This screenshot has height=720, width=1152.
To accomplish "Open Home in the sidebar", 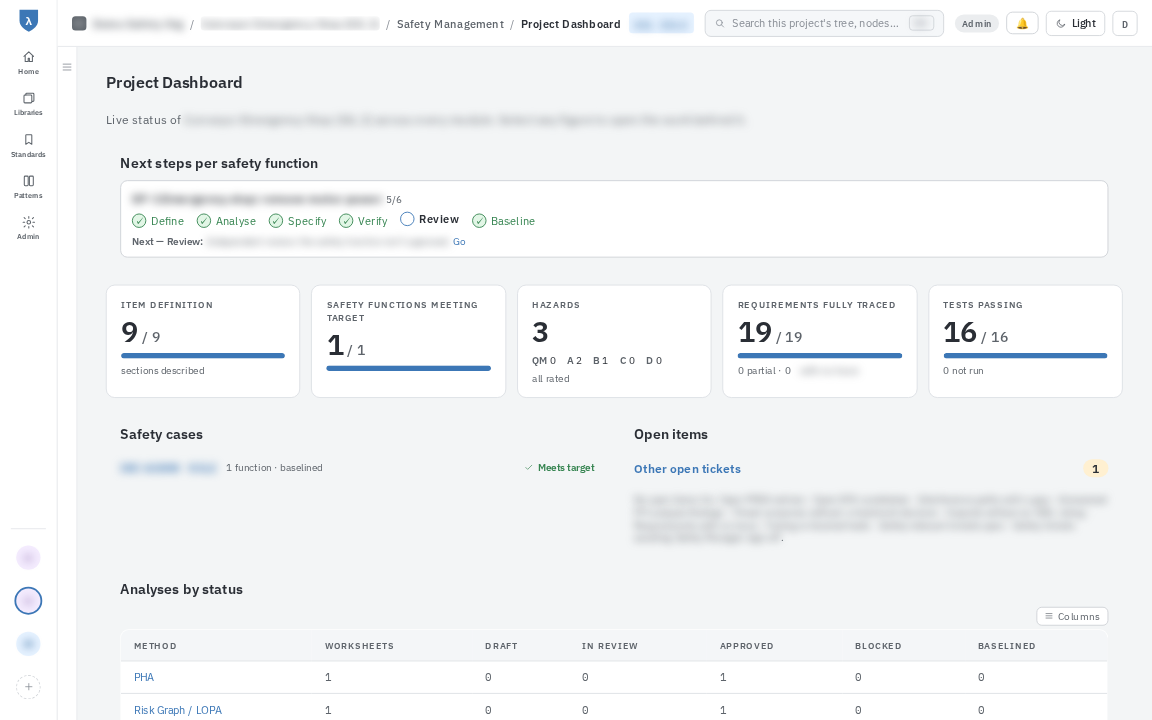I will coord(28,62).
